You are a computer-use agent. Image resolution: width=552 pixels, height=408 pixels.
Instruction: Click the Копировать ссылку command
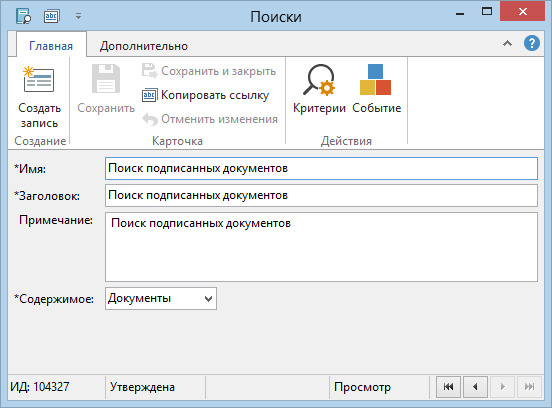click(x=206, y=95)
